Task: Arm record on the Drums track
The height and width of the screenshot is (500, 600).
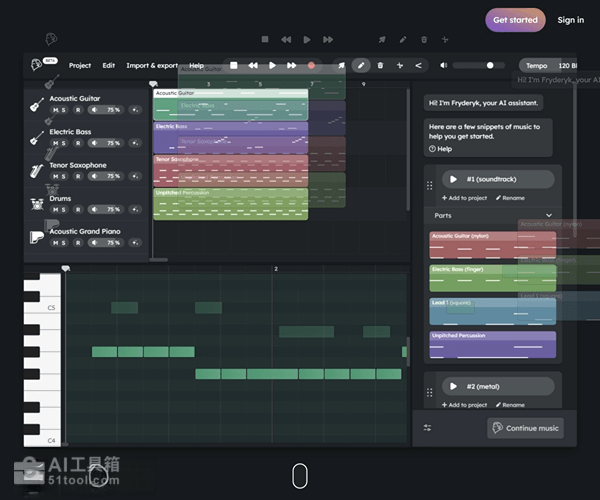Action: (x=77, y=209)
